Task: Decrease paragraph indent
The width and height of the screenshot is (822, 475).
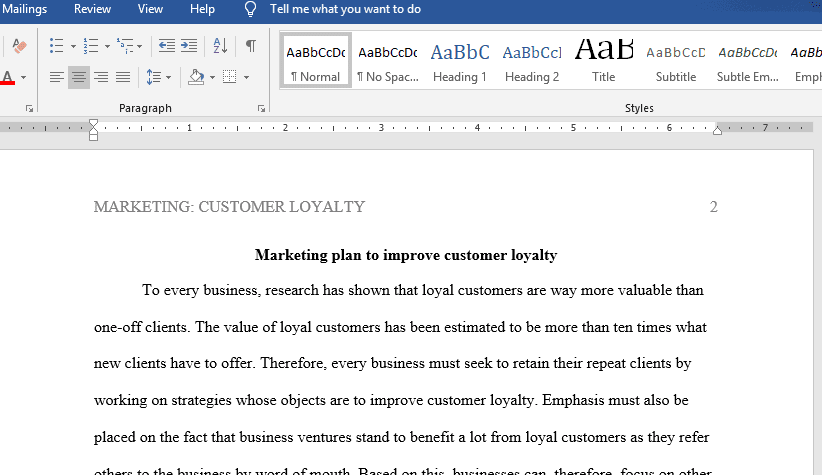Action: click(x=167, y=46)
